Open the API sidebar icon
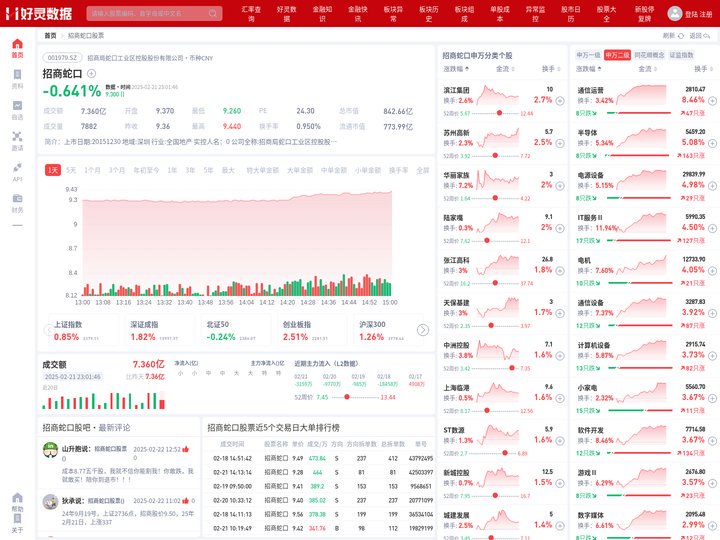This screenshot has height=540, width=720. point(17,167)
